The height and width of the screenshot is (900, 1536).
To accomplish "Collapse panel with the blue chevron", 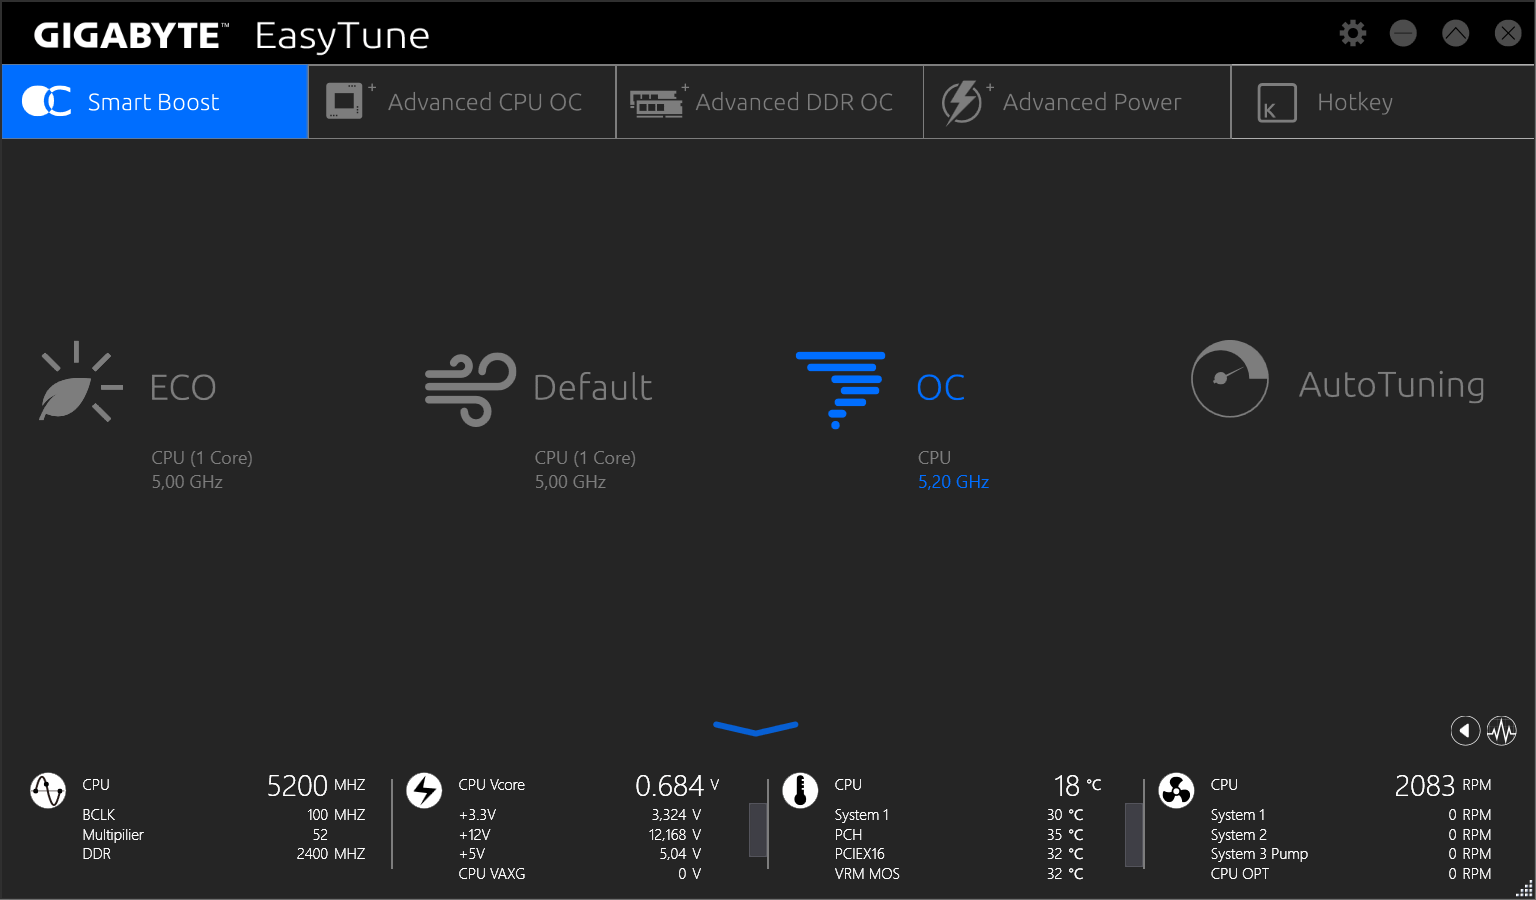I will [756, 728].
